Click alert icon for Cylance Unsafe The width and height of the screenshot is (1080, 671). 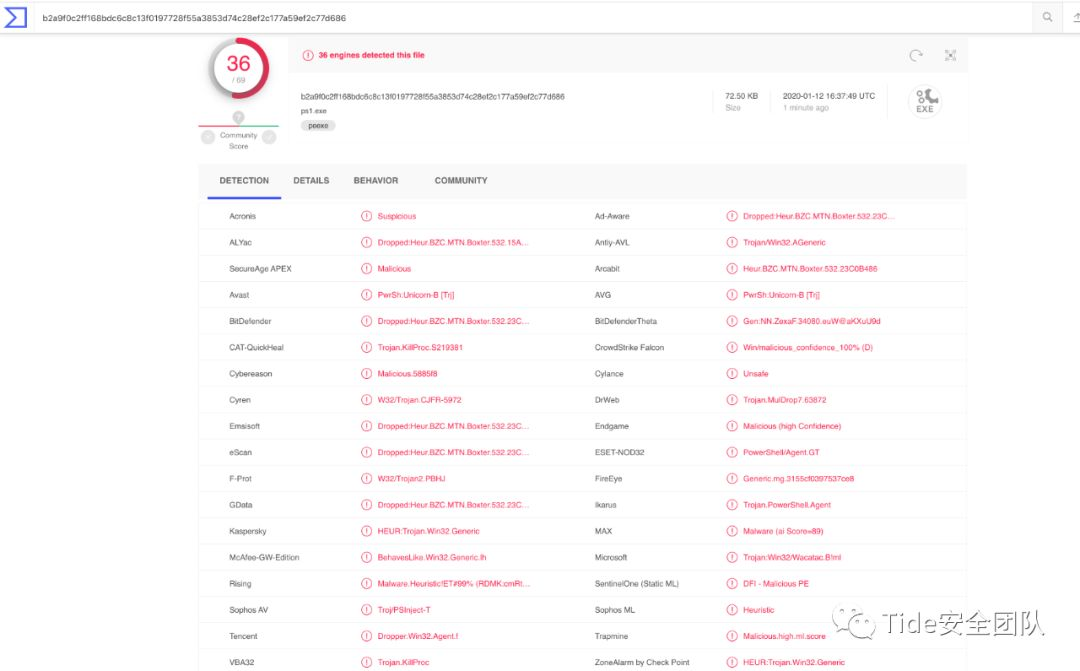pos(732,373)
